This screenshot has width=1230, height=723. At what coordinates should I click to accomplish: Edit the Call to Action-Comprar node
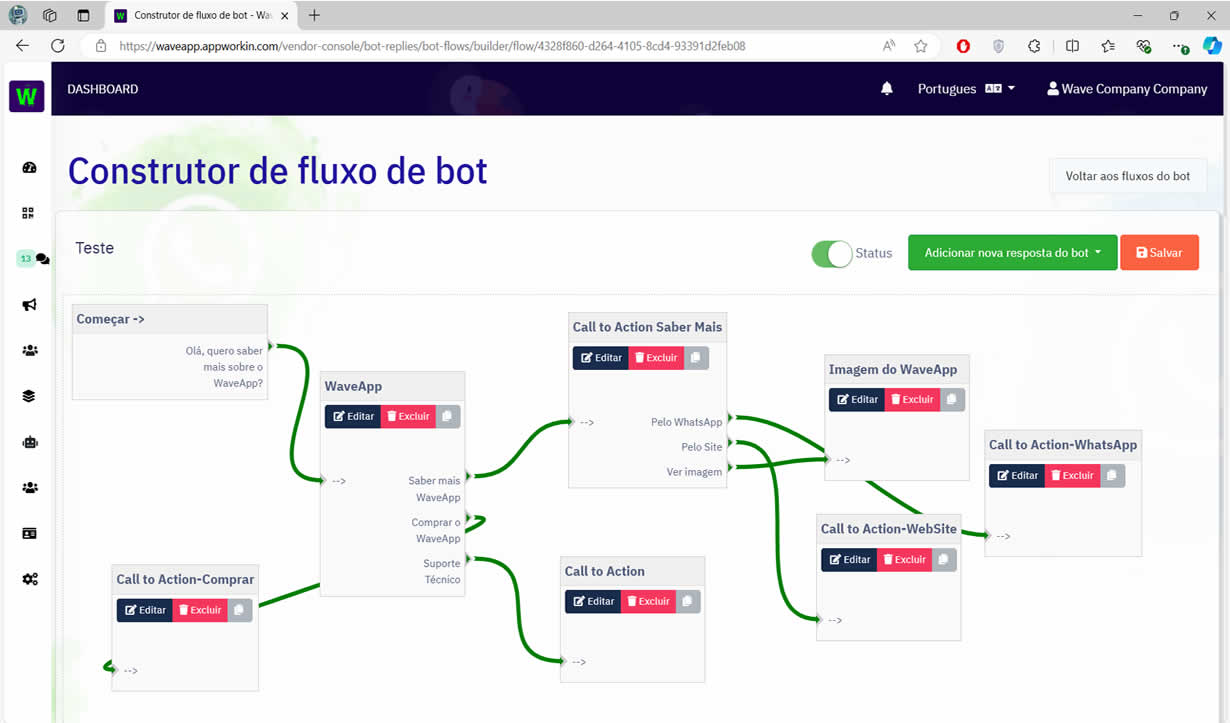tap(145, 610)
